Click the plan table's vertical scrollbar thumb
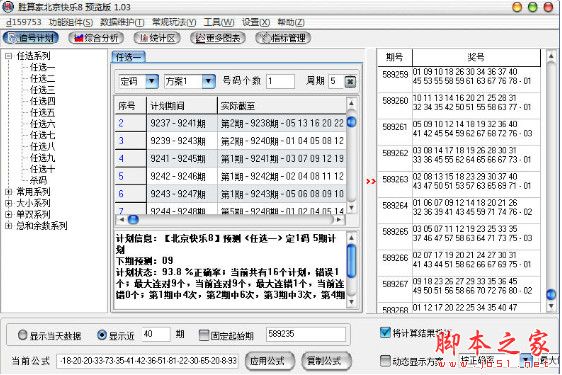The image size is (562, 375). tap(352, 122)
